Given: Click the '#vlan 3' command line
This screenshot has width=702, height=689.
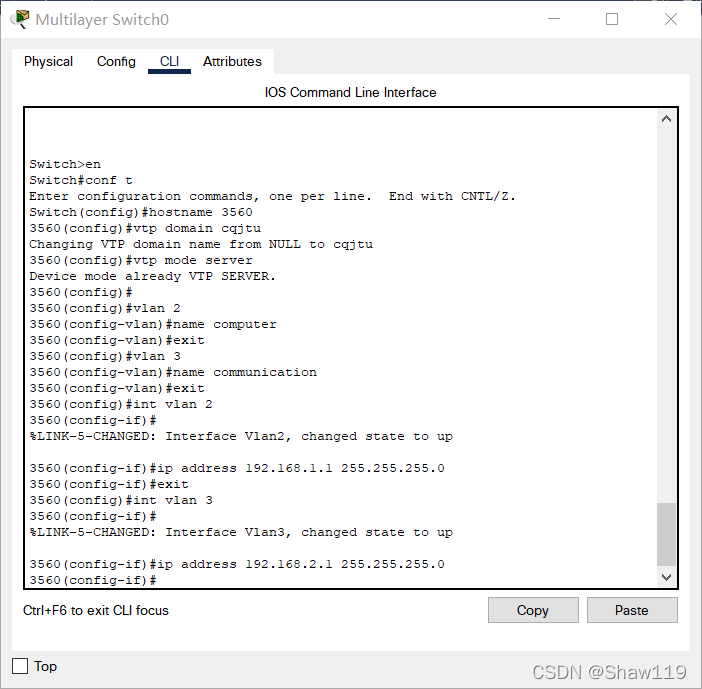Looking at the screenshot, I should pyautogui.click(x=105, y=356).
